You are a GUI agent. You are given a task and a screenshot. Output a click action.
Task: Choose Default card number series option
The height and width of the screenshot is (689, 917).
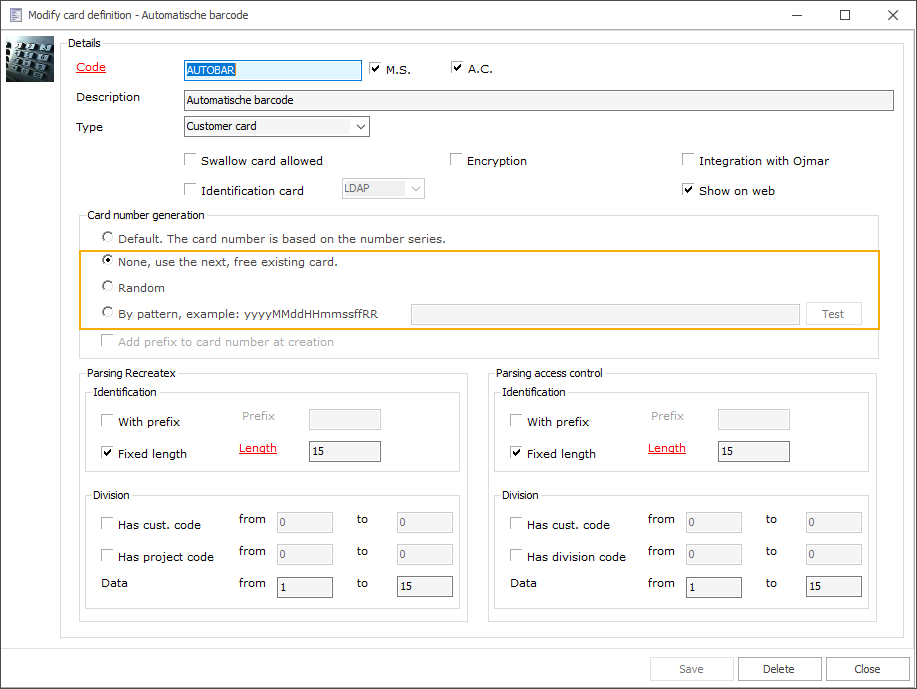coord(108,238)
